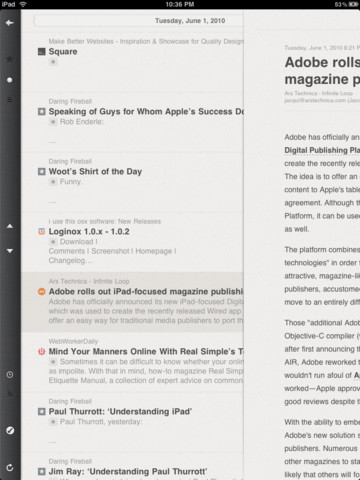Click the Loginox feed icon
The height and width of the screenshot is (480, 360).
41,232
